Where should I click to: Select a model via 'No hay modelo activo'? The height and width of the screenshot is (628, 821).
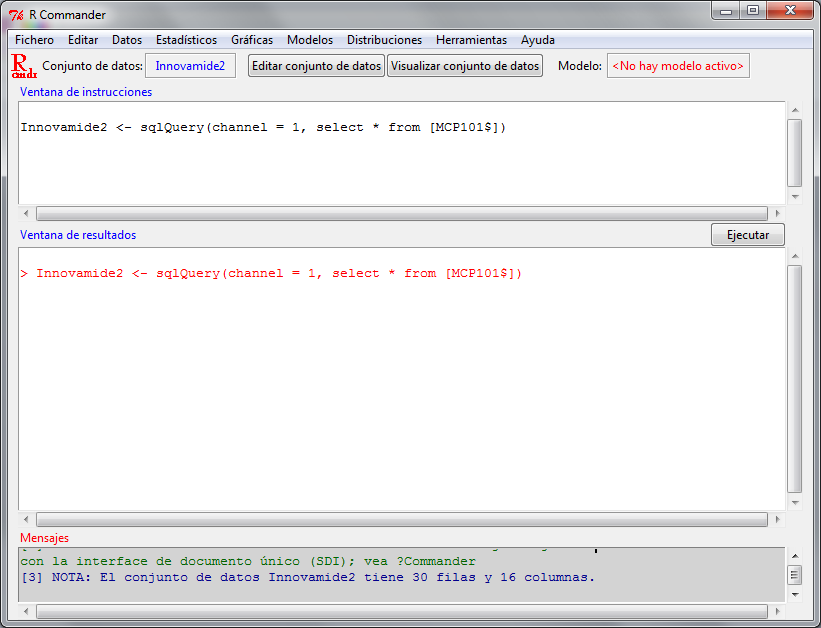(x=678, y=66)
